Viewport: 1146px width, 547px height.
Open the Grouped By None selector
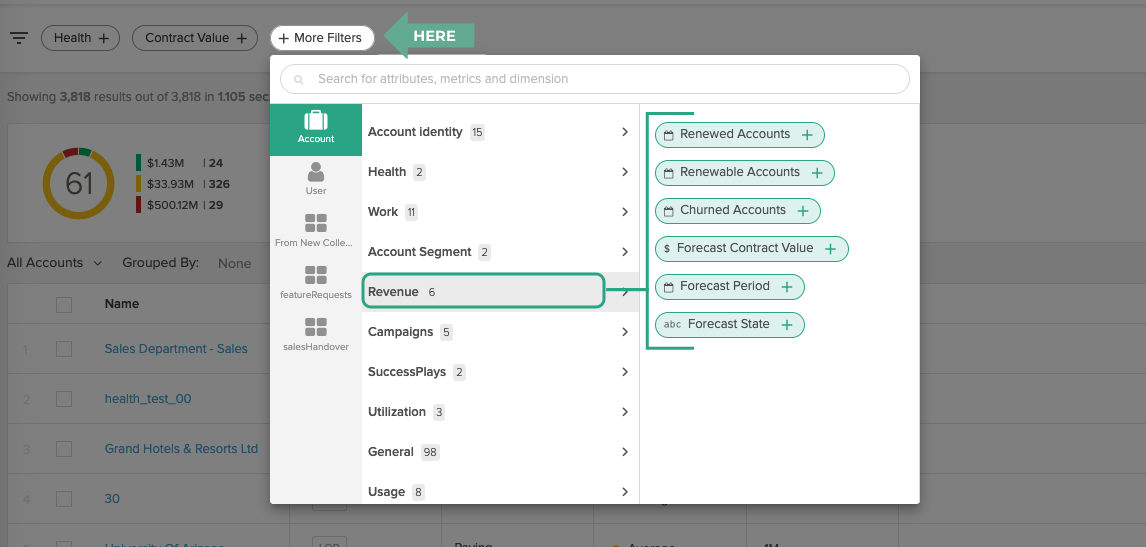pos(235,263)
